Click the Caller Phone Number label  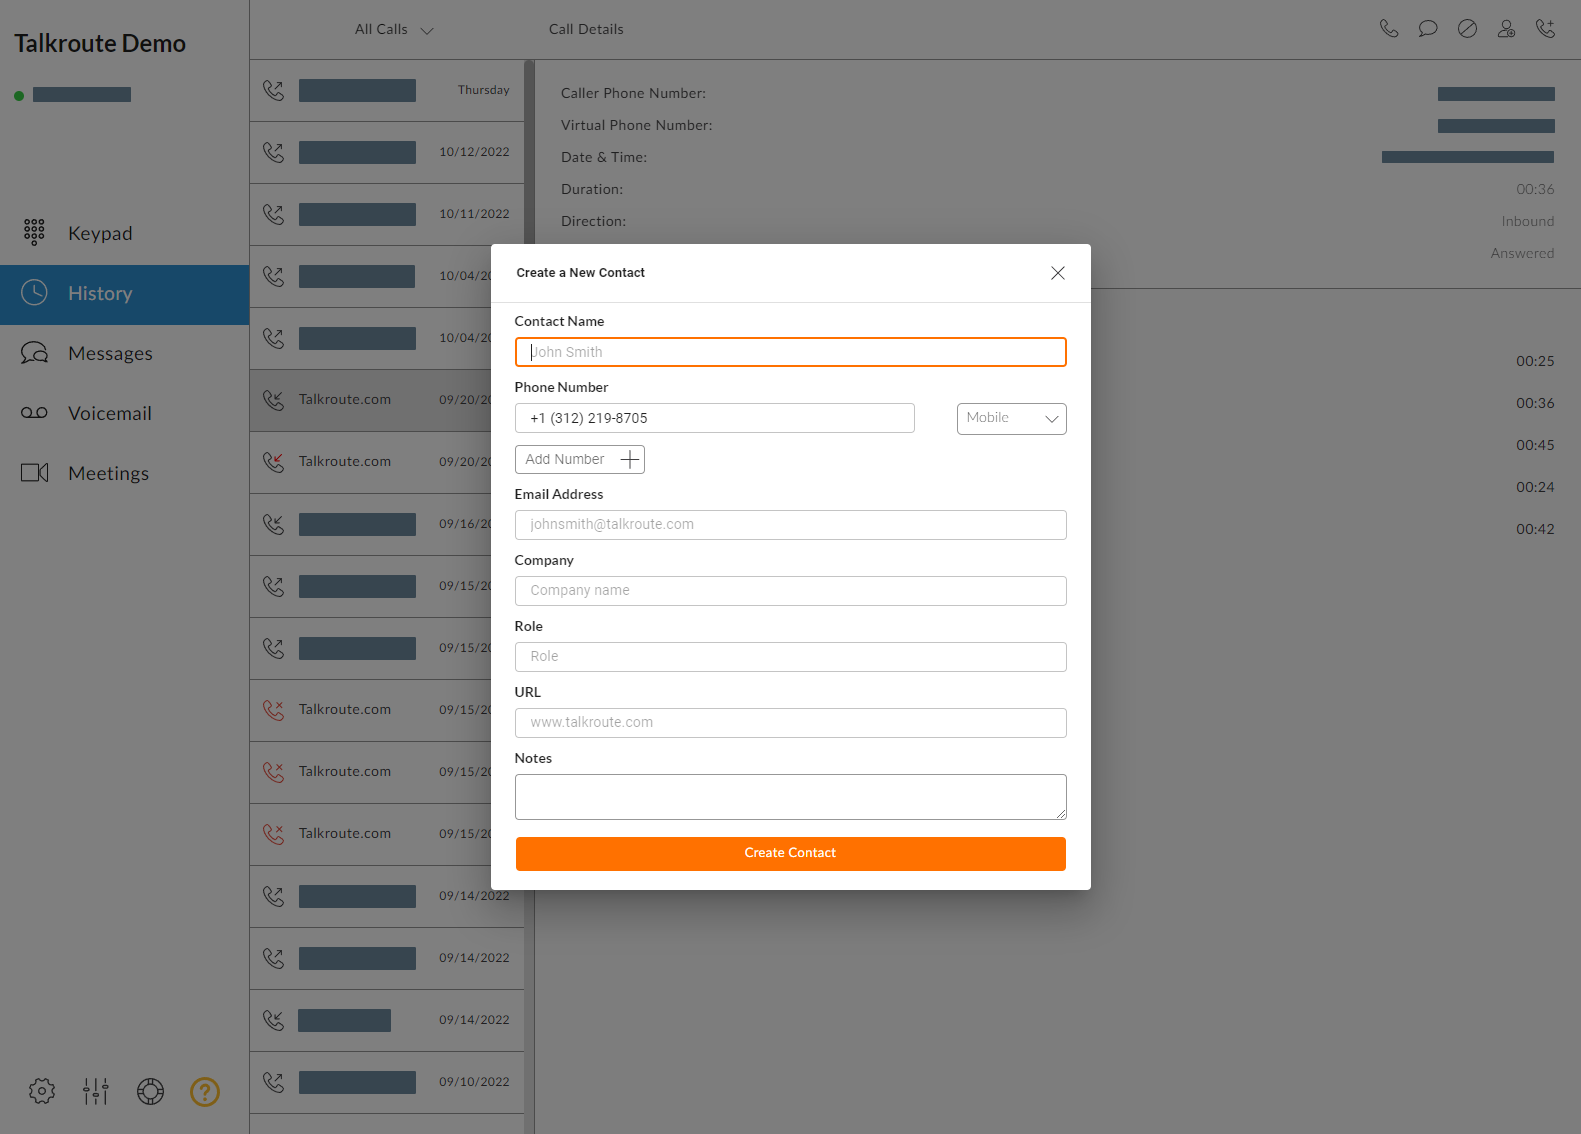click(633, 94)
